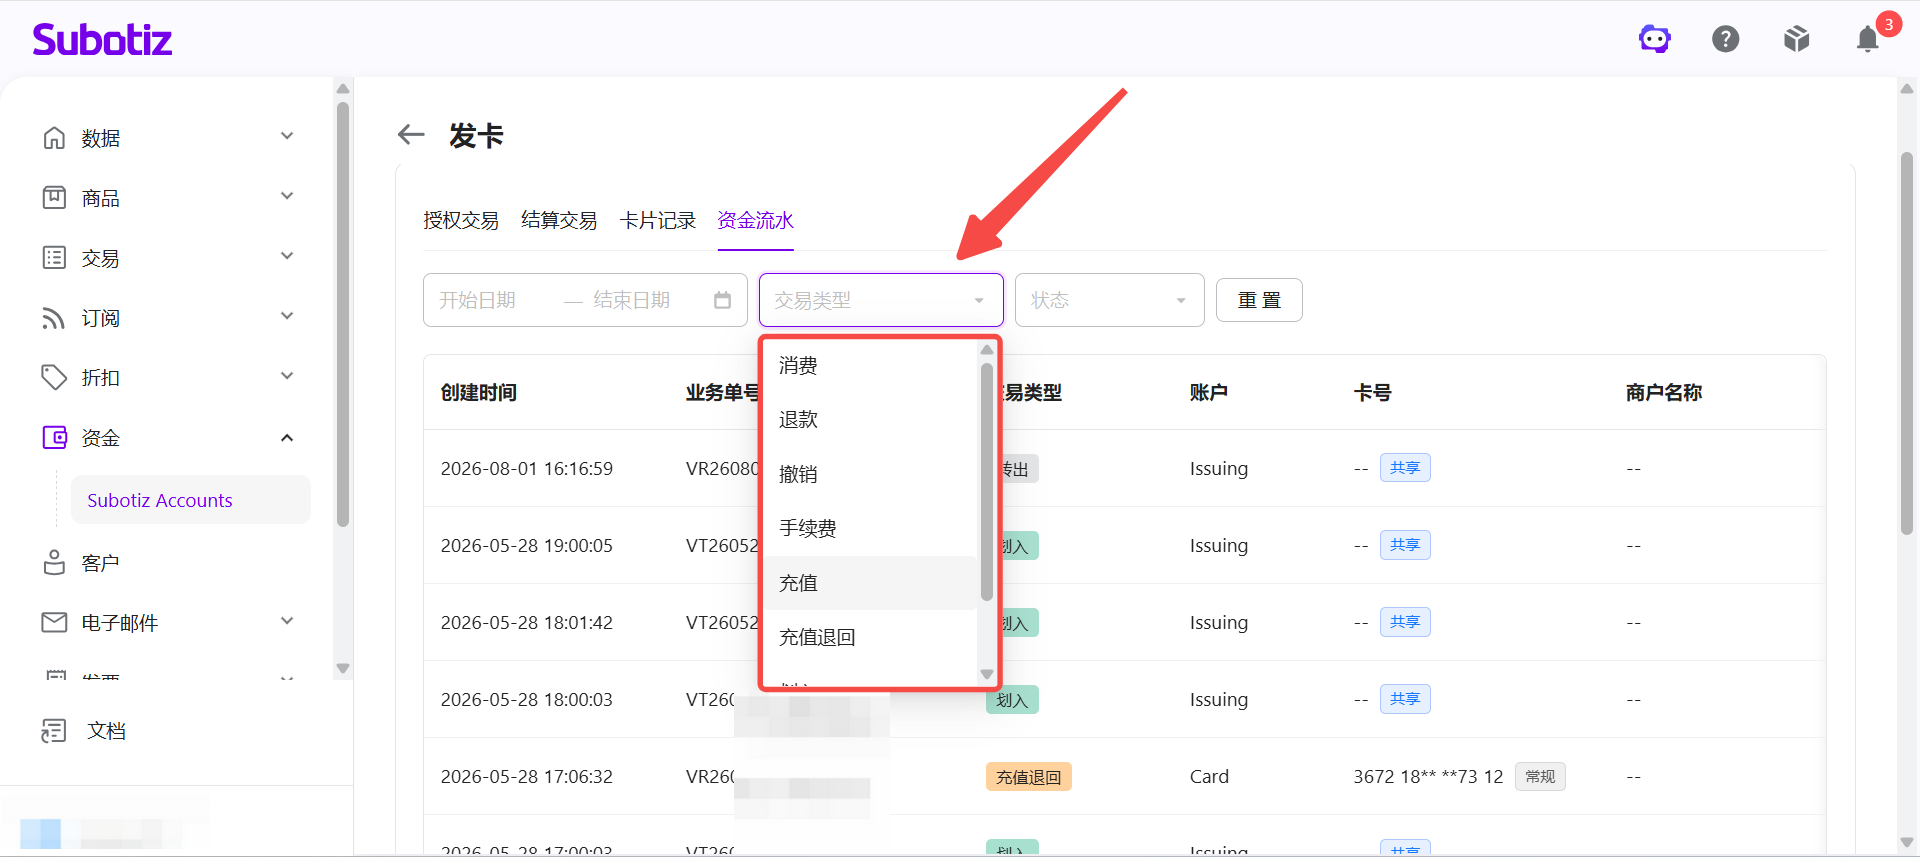Open the help question mark icon
The width and height of the screenshot is (1920, 857).
[1726, 39]
